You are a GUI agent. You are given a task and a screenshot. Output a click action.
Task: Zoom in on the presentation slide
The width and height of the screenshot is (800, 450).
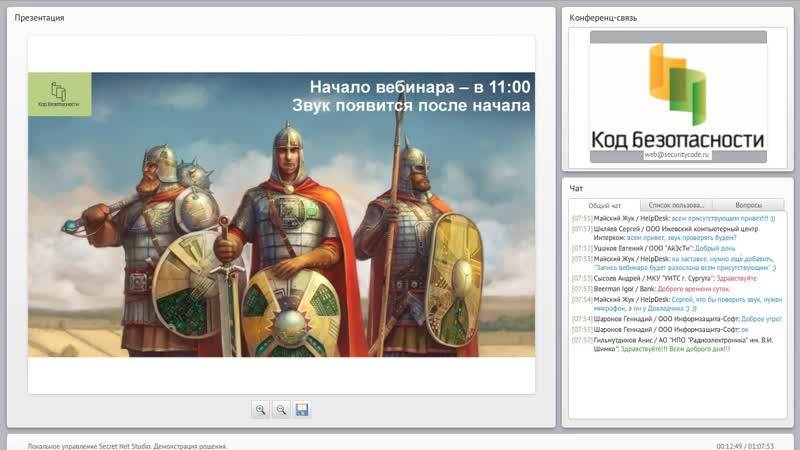[x=260, y=410]
